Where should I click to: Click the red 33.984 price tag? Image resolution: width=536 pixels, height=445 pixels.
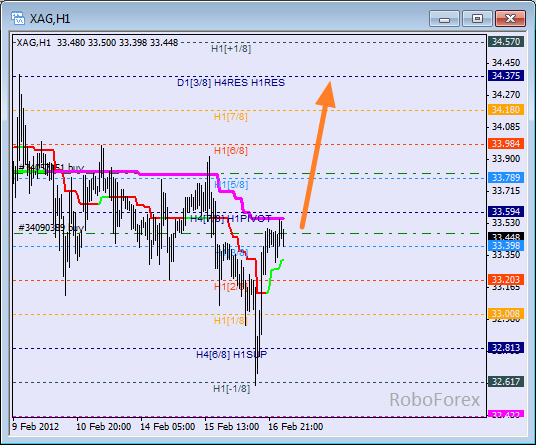[506, 144]
